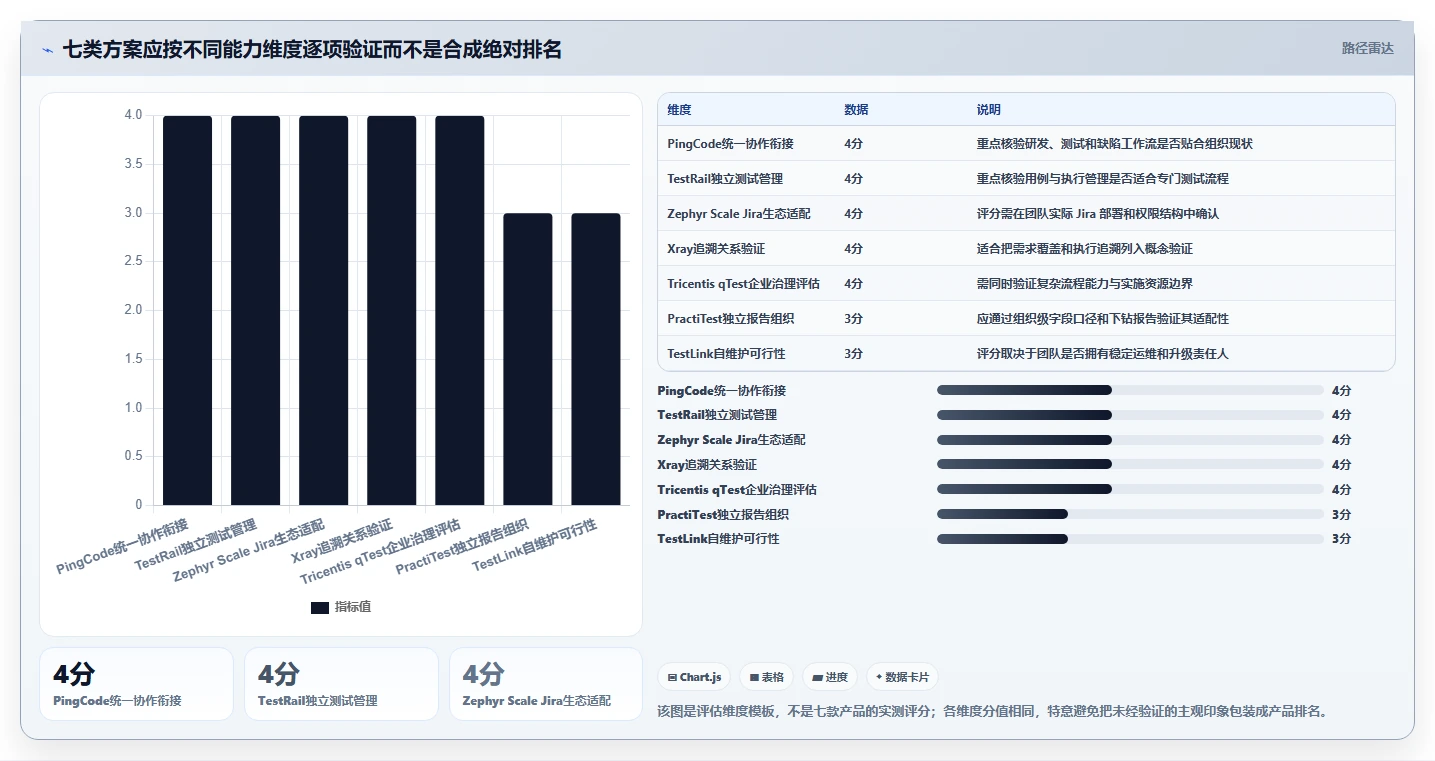The image size is (1435, 761).
Task: Click the TestRail progress bar
Action: [1130, 415]
